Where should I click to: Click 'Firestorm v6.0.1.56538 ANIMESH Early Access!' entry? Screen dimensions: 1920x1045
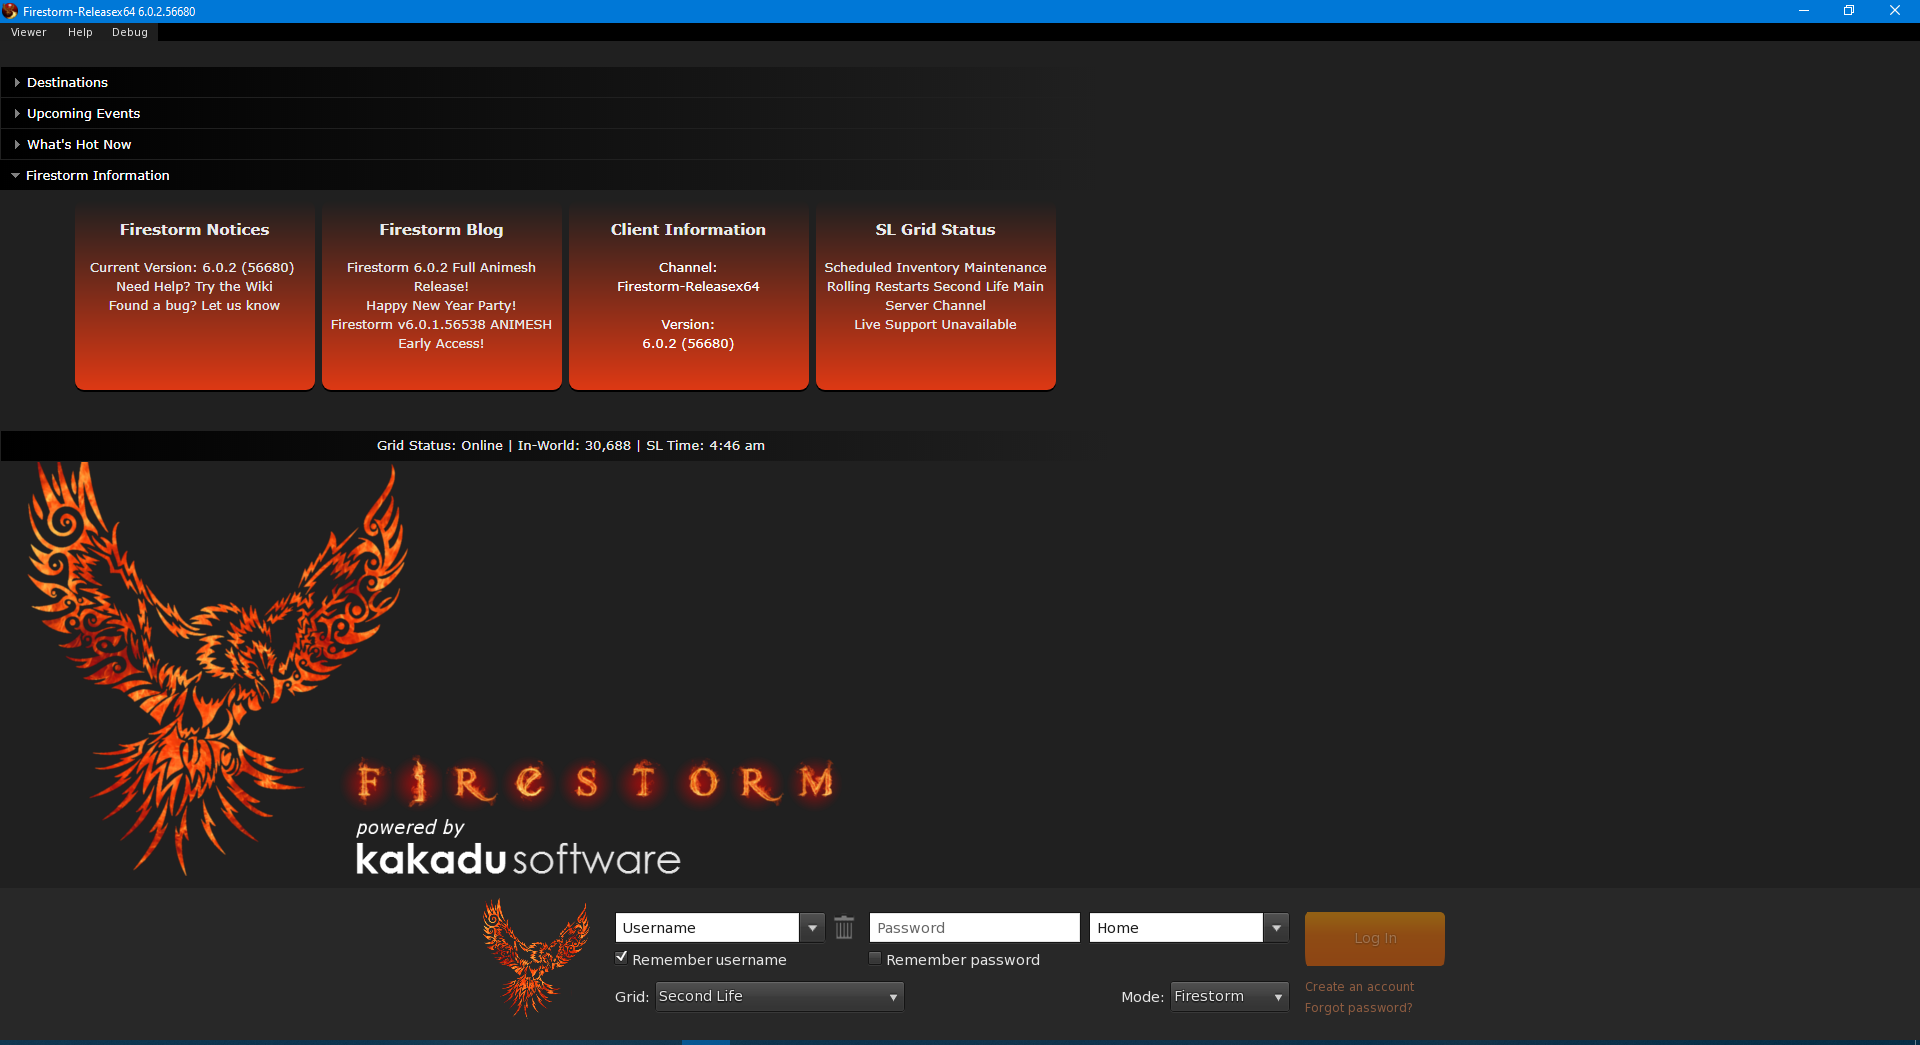441,334
